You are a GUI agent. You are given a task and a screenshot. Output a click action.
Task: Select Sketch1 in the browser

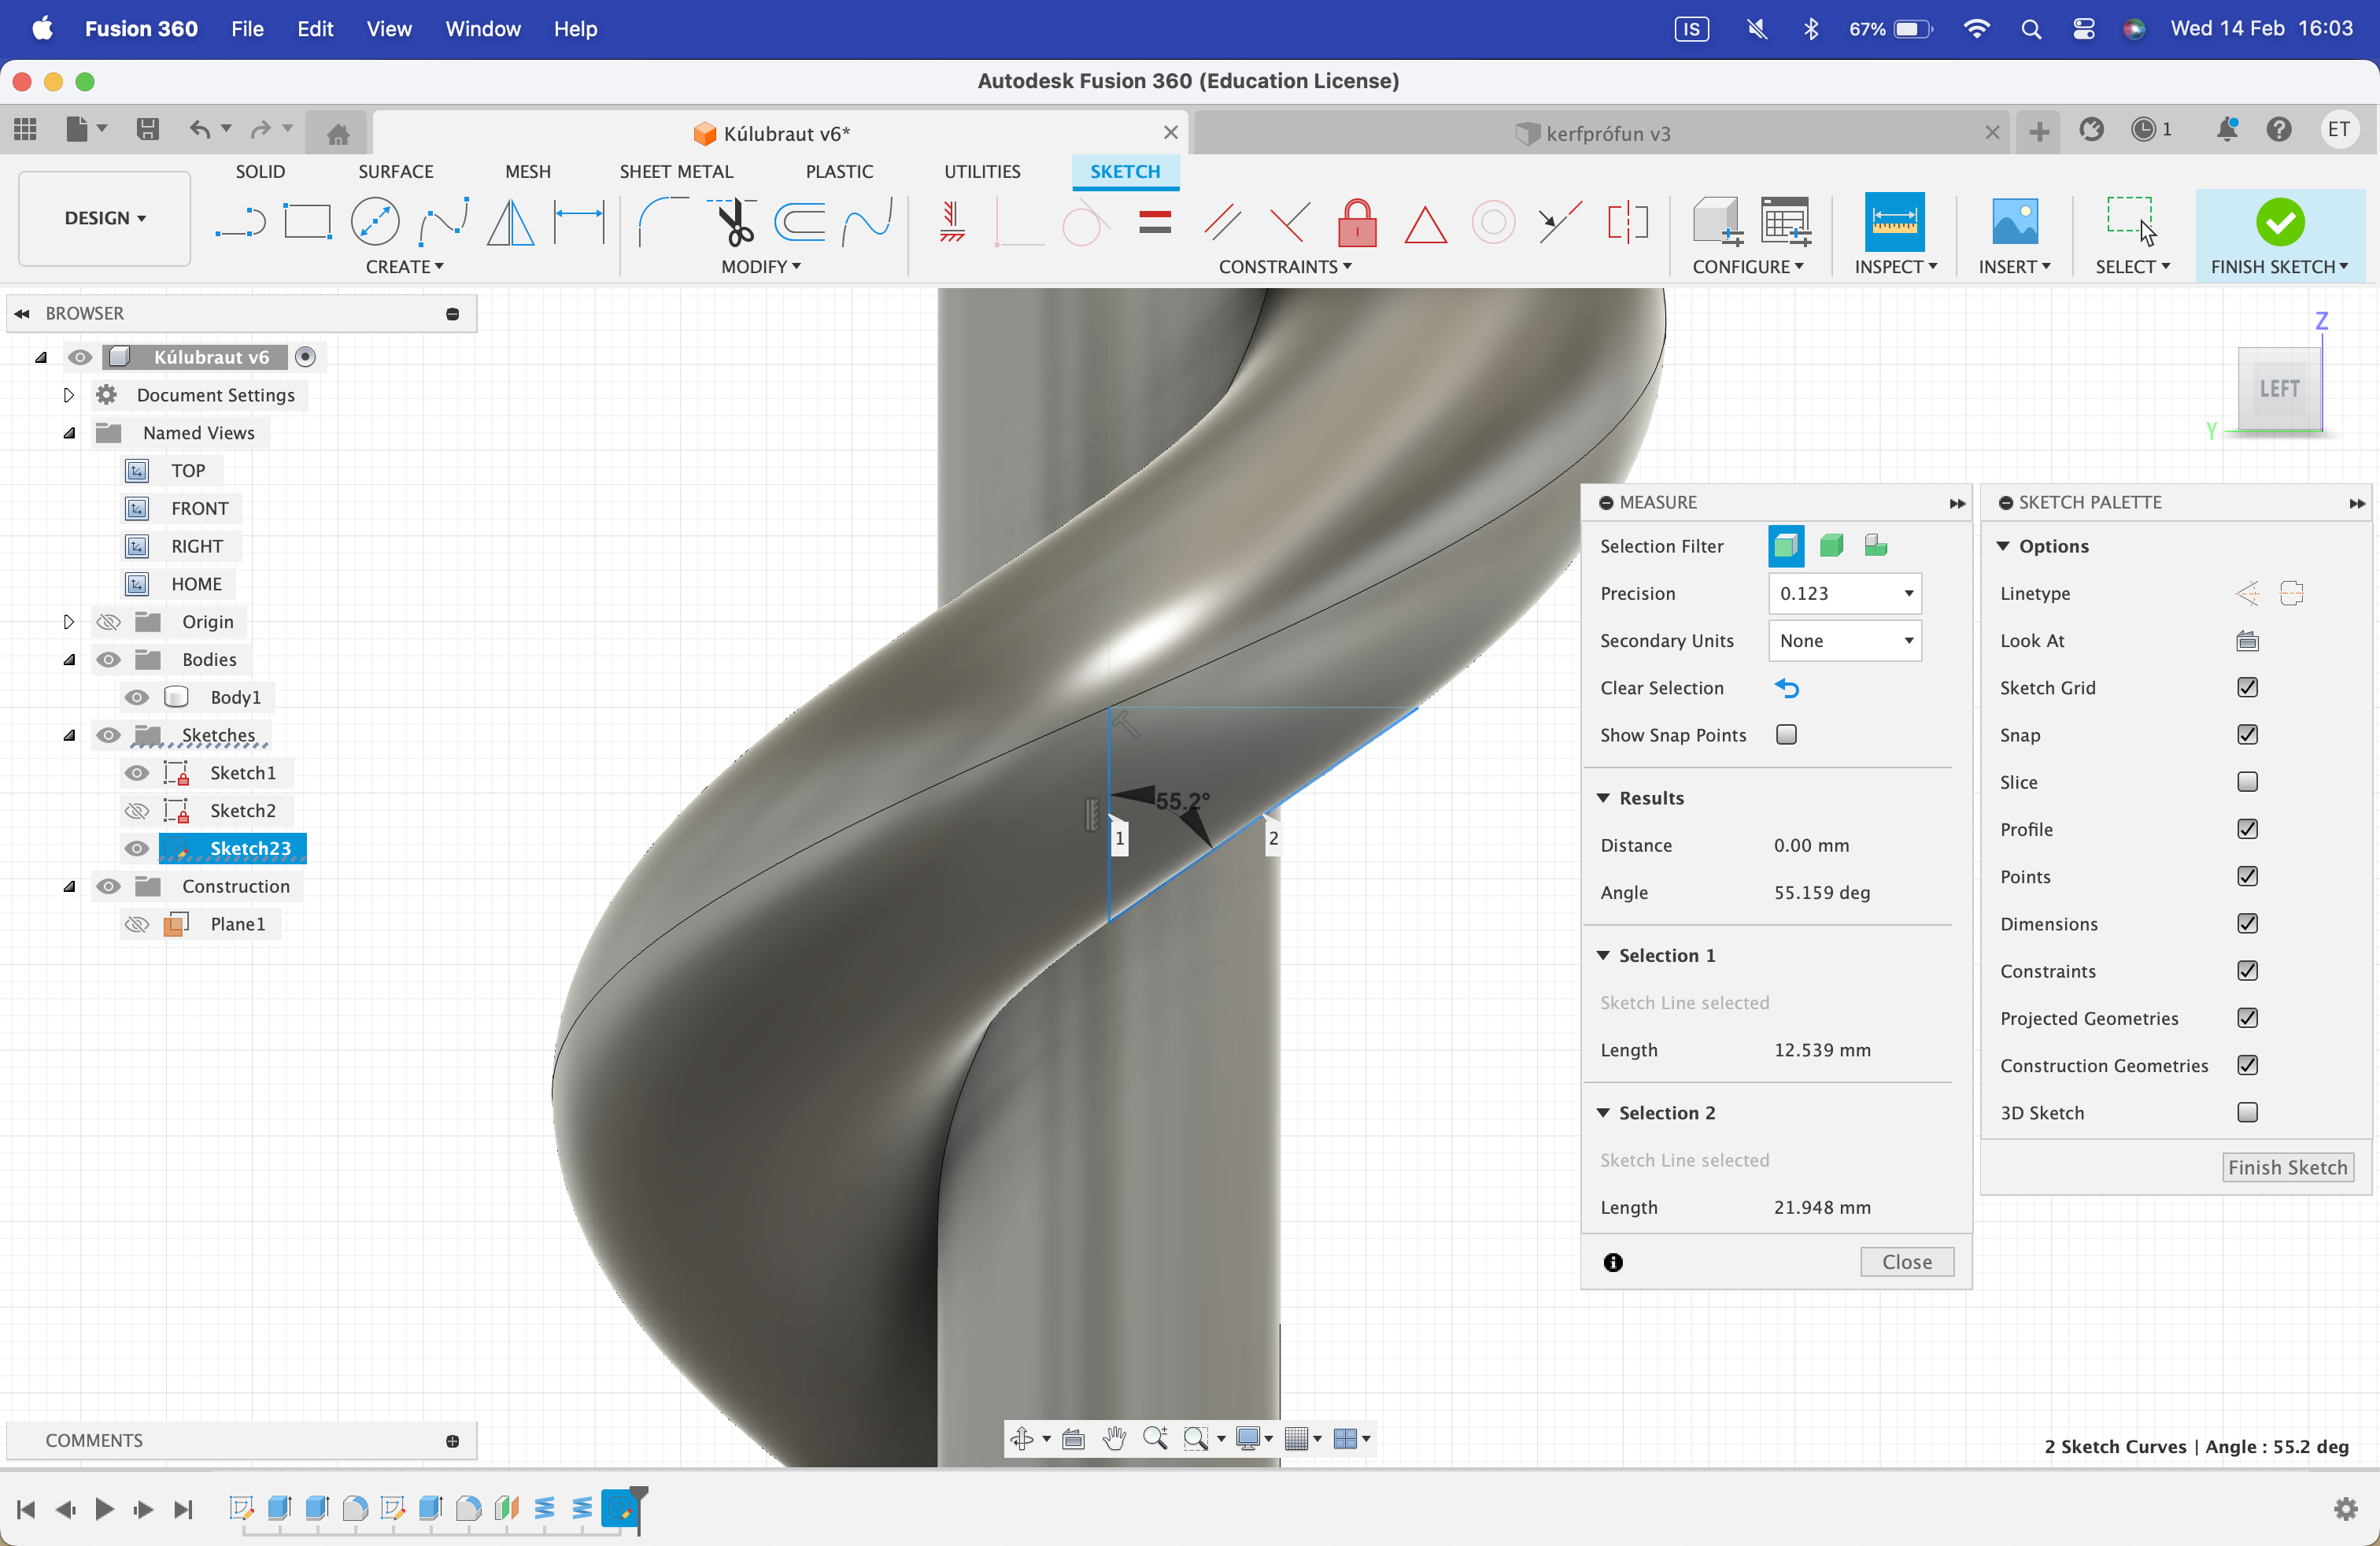point(242,773)
